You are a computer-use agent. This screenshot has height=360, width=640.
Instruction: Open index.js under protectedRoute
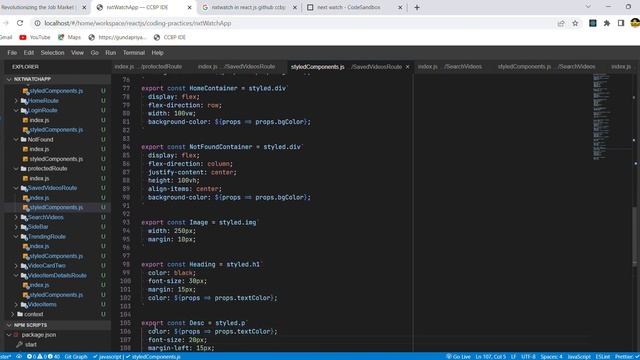click(39, 178)
